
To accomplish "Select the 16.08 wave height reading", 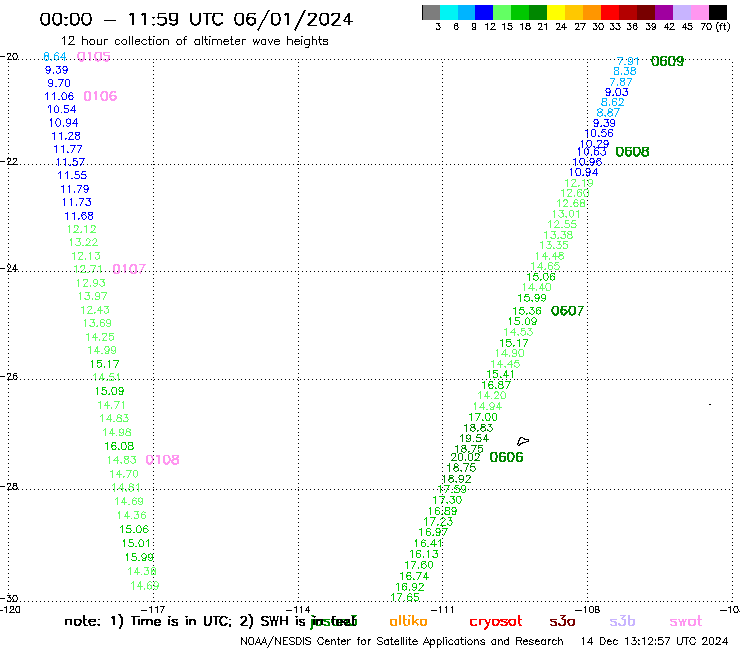I will pyautogui.click(x=119, y=446).
